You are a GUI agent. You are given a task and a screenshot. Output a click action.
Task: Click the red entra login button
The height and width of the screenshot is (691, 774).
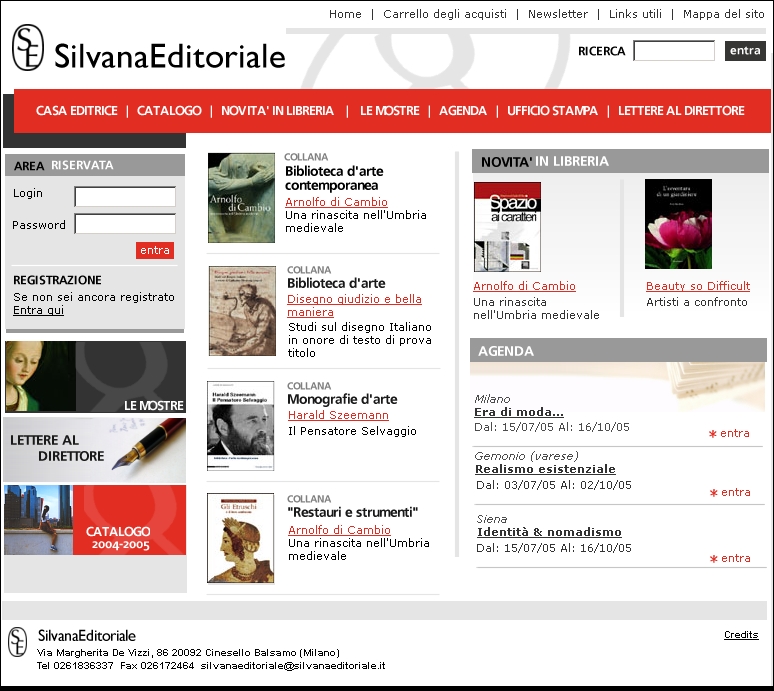(155, 250)
